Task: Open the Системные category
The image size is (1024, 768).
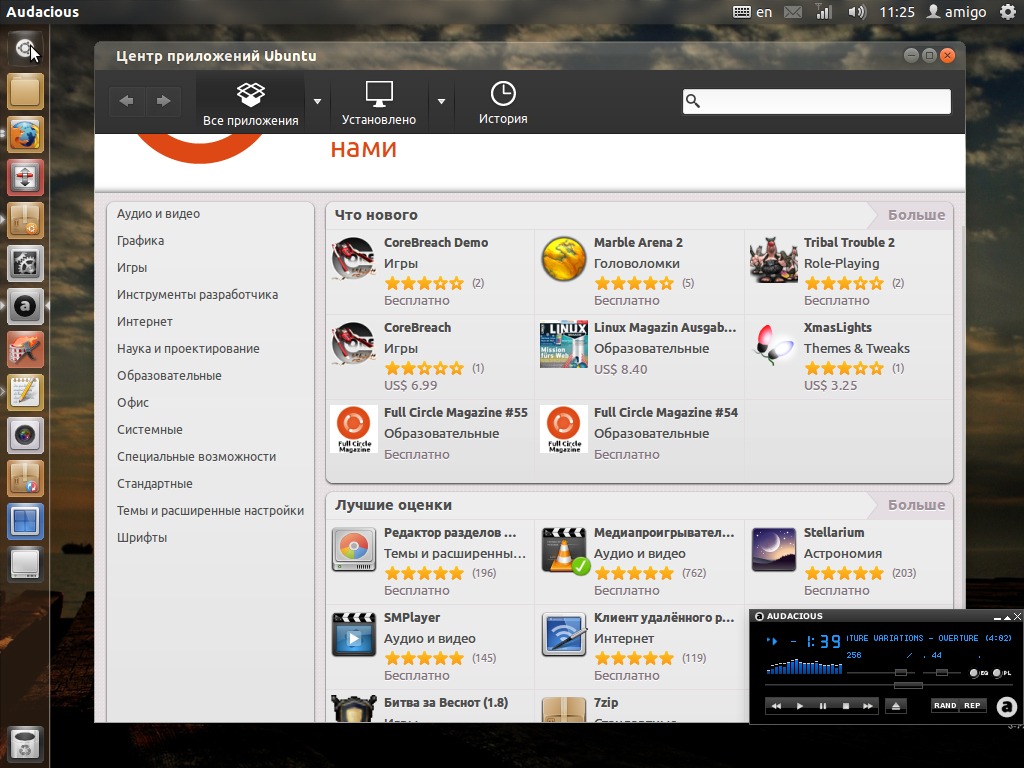Action: click(150, 430)
